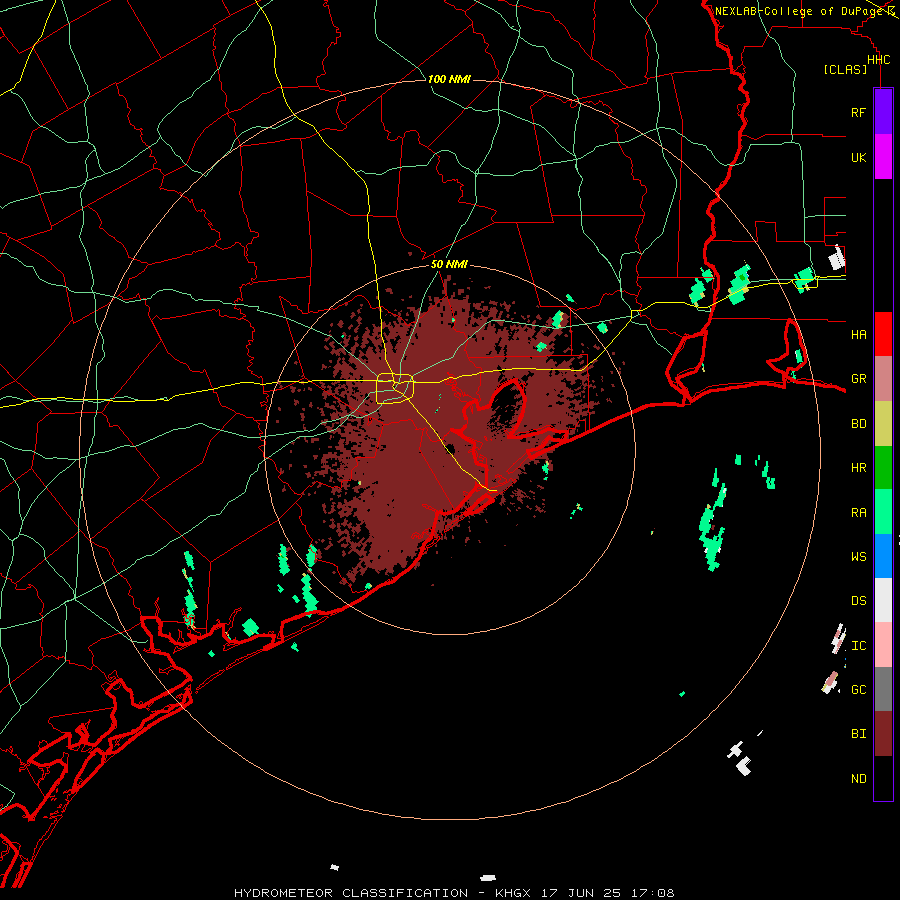Click the mint green RA legend swatch
The width and height of the screenshot is (900, 900).
click(x=883, y=512)
